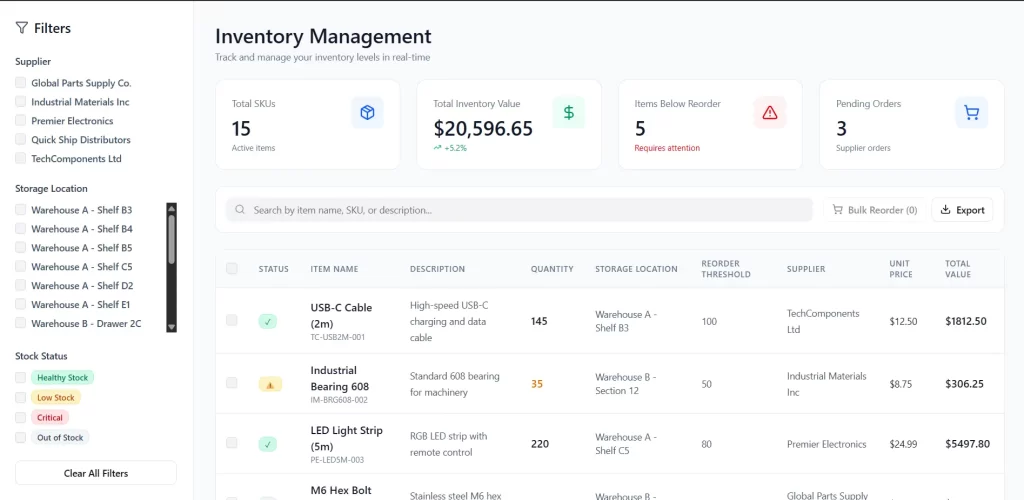Click the green checkmark status for USB-C Cable
This screenshot has width=1024, height=500.
pyautogui.click(x=267, y=321)
